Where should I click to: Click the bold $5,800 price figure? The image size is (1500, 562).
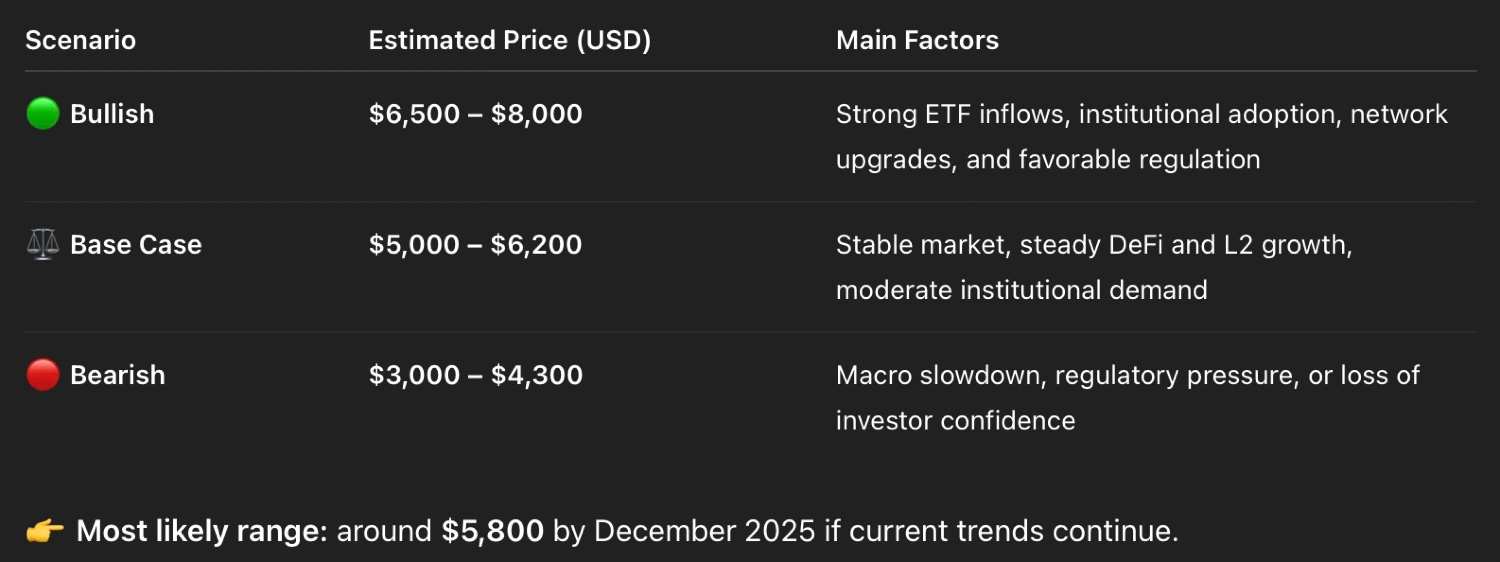coord(493,531)
